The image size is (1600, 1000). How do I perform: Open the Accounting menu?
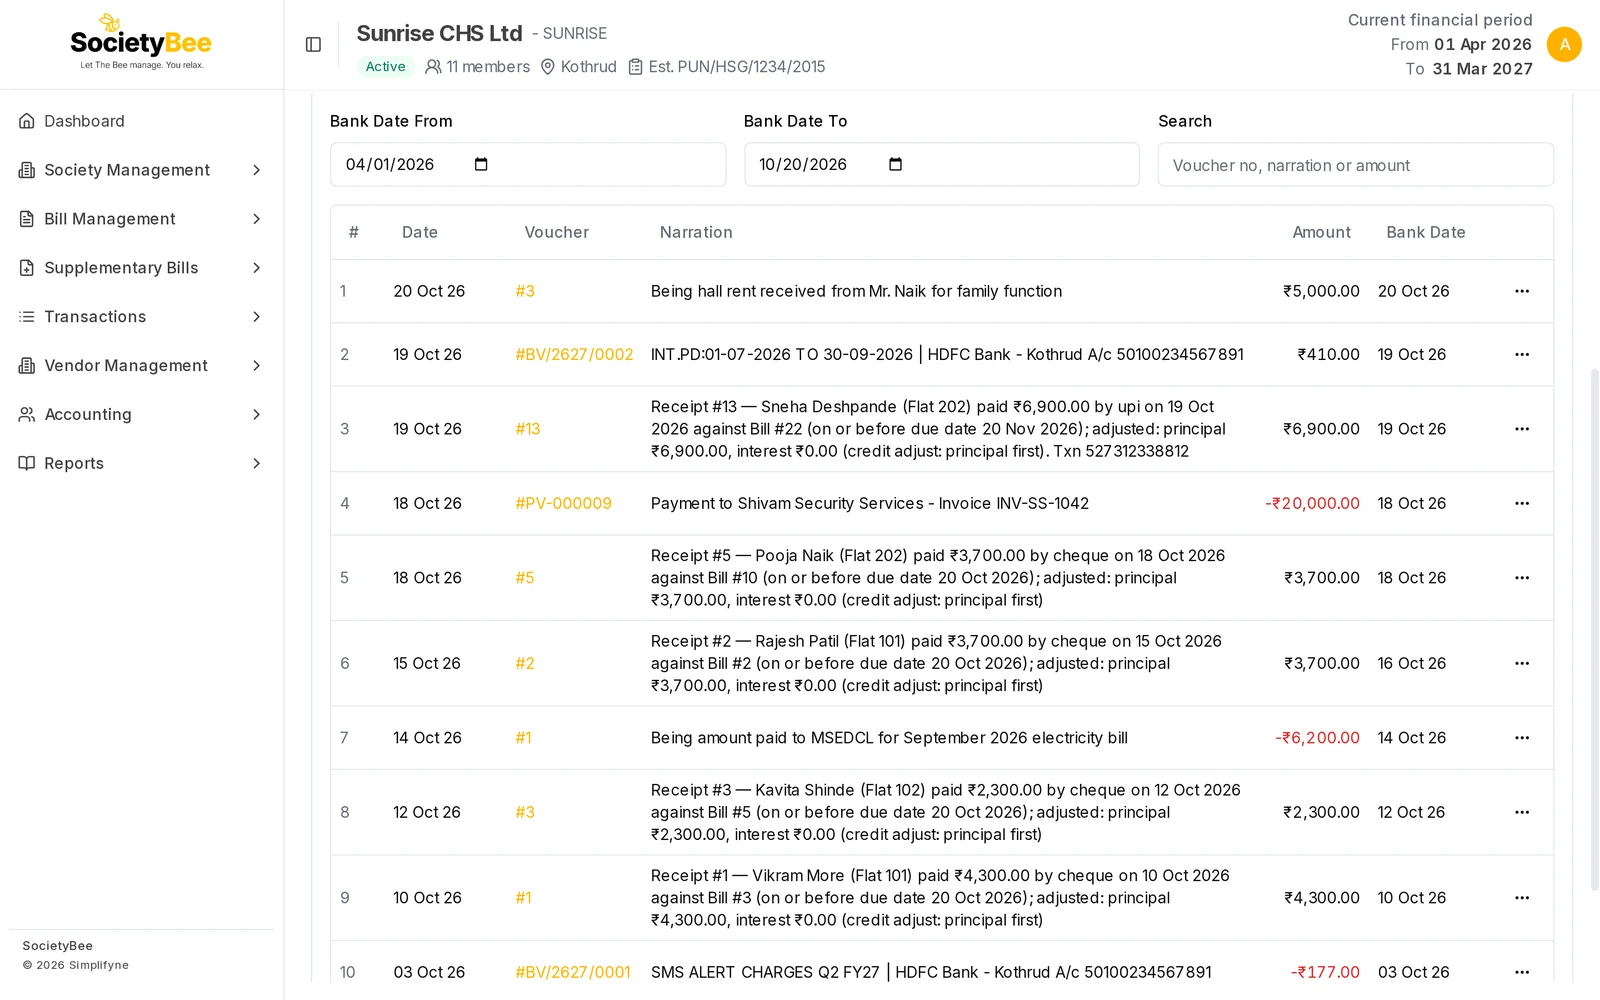click(x=141, y=414)
